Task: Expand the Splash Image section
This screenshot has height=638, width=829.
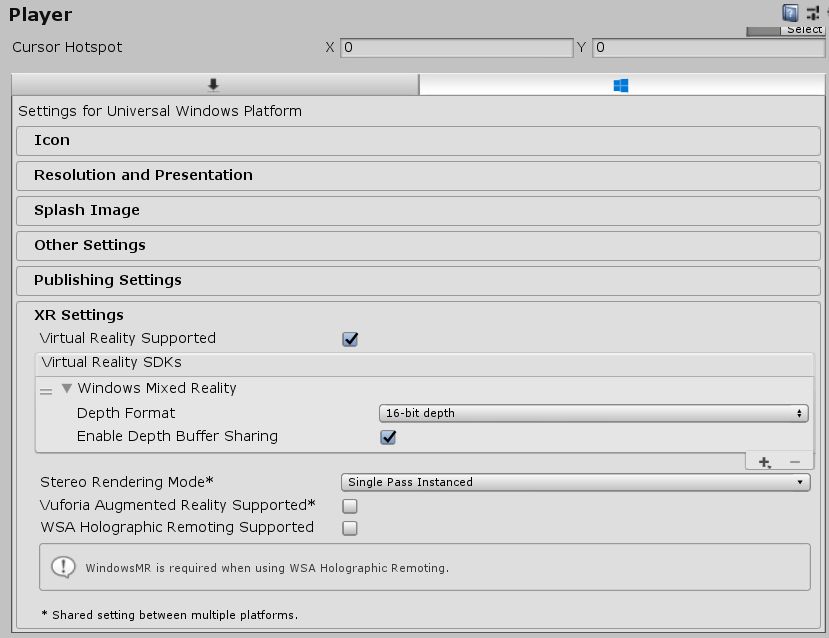Action: pos(418,210)
